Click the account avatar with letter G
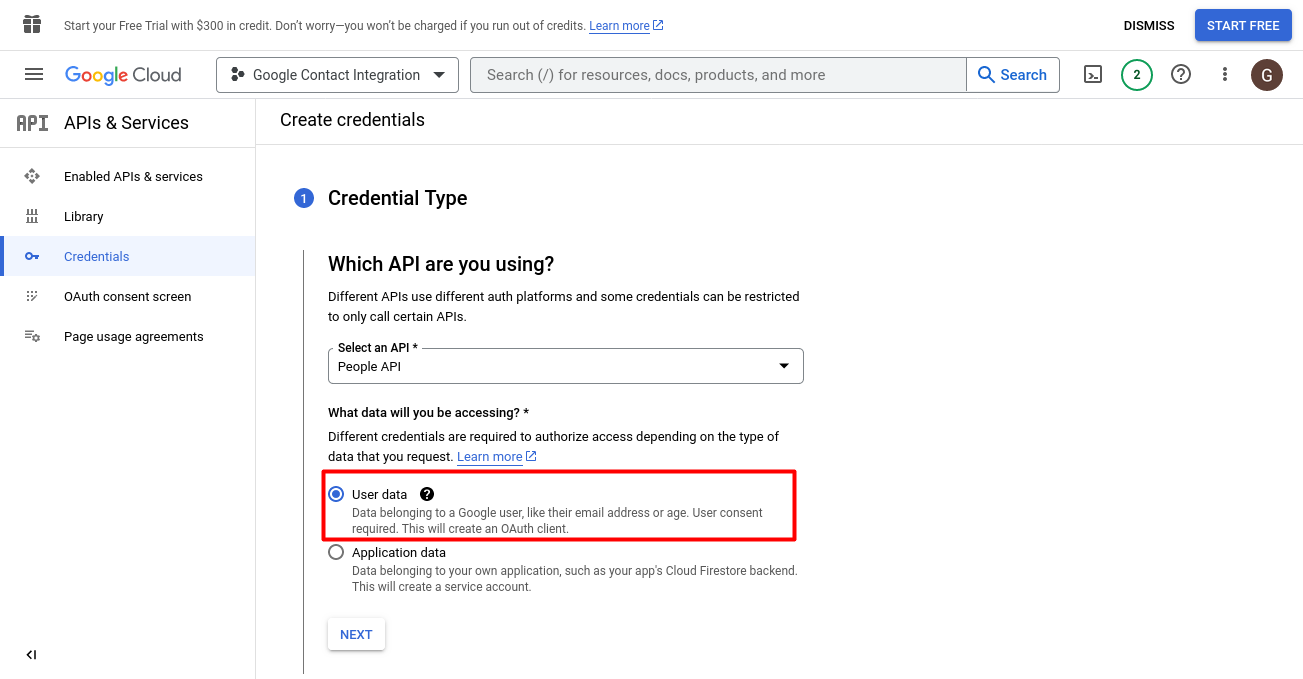1303x679 pixels. pyautogui.click(x=1267, y=74)
